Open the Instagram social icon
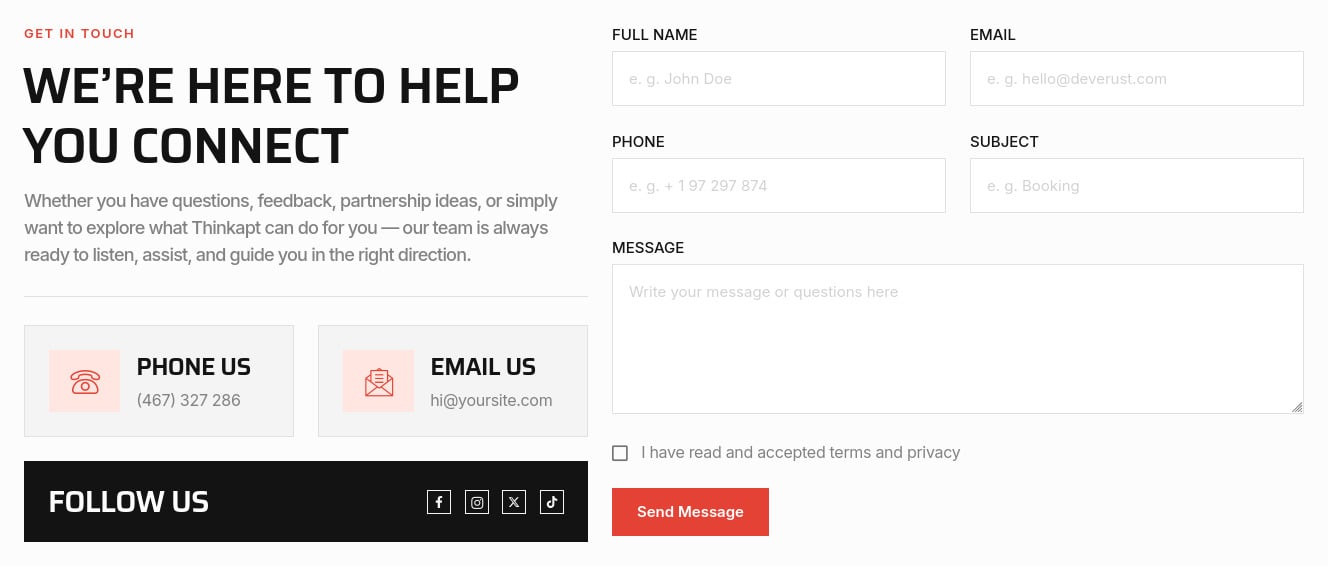The width and height of the screenshot is (1328, 566). coord(477,502)
